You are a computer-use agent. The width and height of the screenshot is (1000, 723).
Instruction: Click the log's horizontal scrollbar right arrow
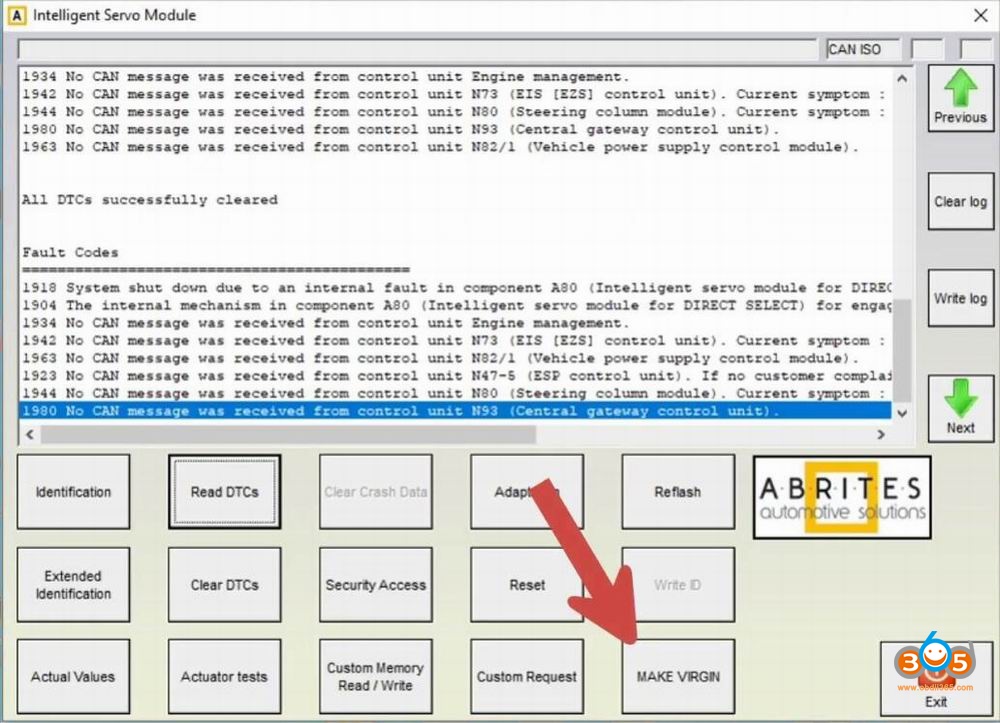click(x=881, y=435)
